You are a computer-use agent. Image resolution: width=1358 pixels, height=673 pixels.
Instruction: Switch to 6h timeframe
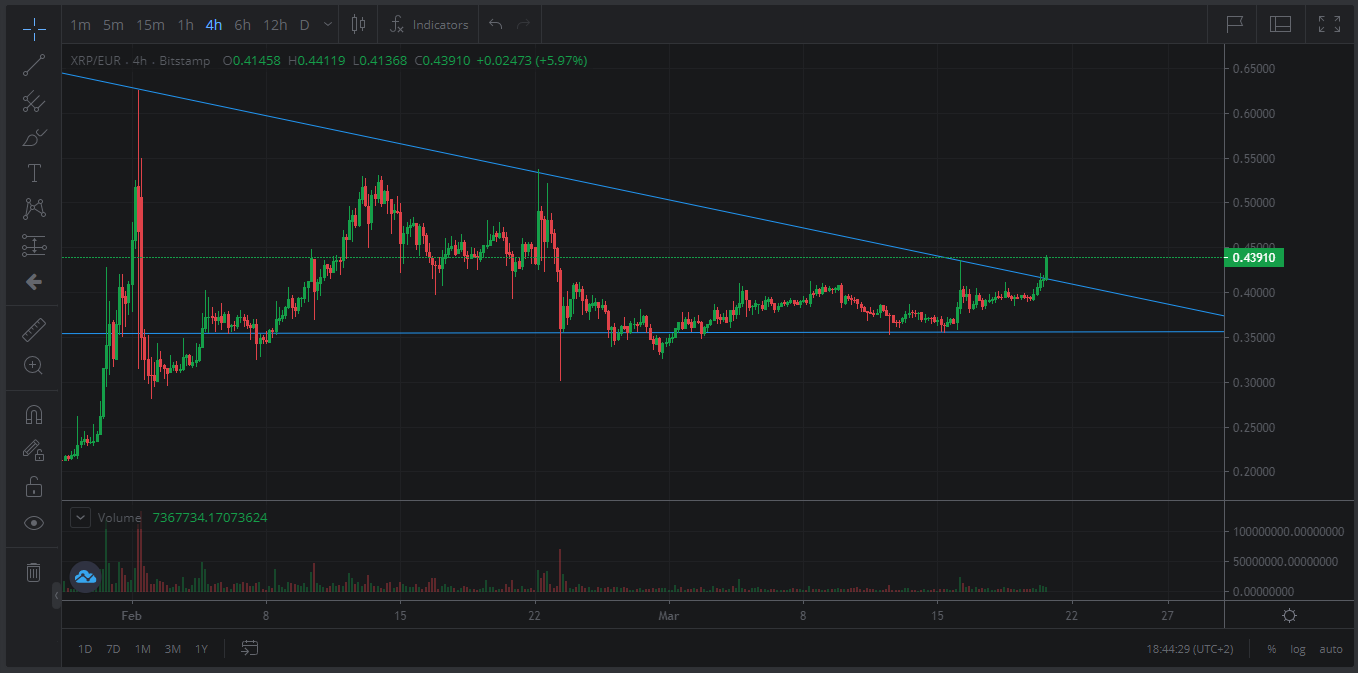point(242,24)
